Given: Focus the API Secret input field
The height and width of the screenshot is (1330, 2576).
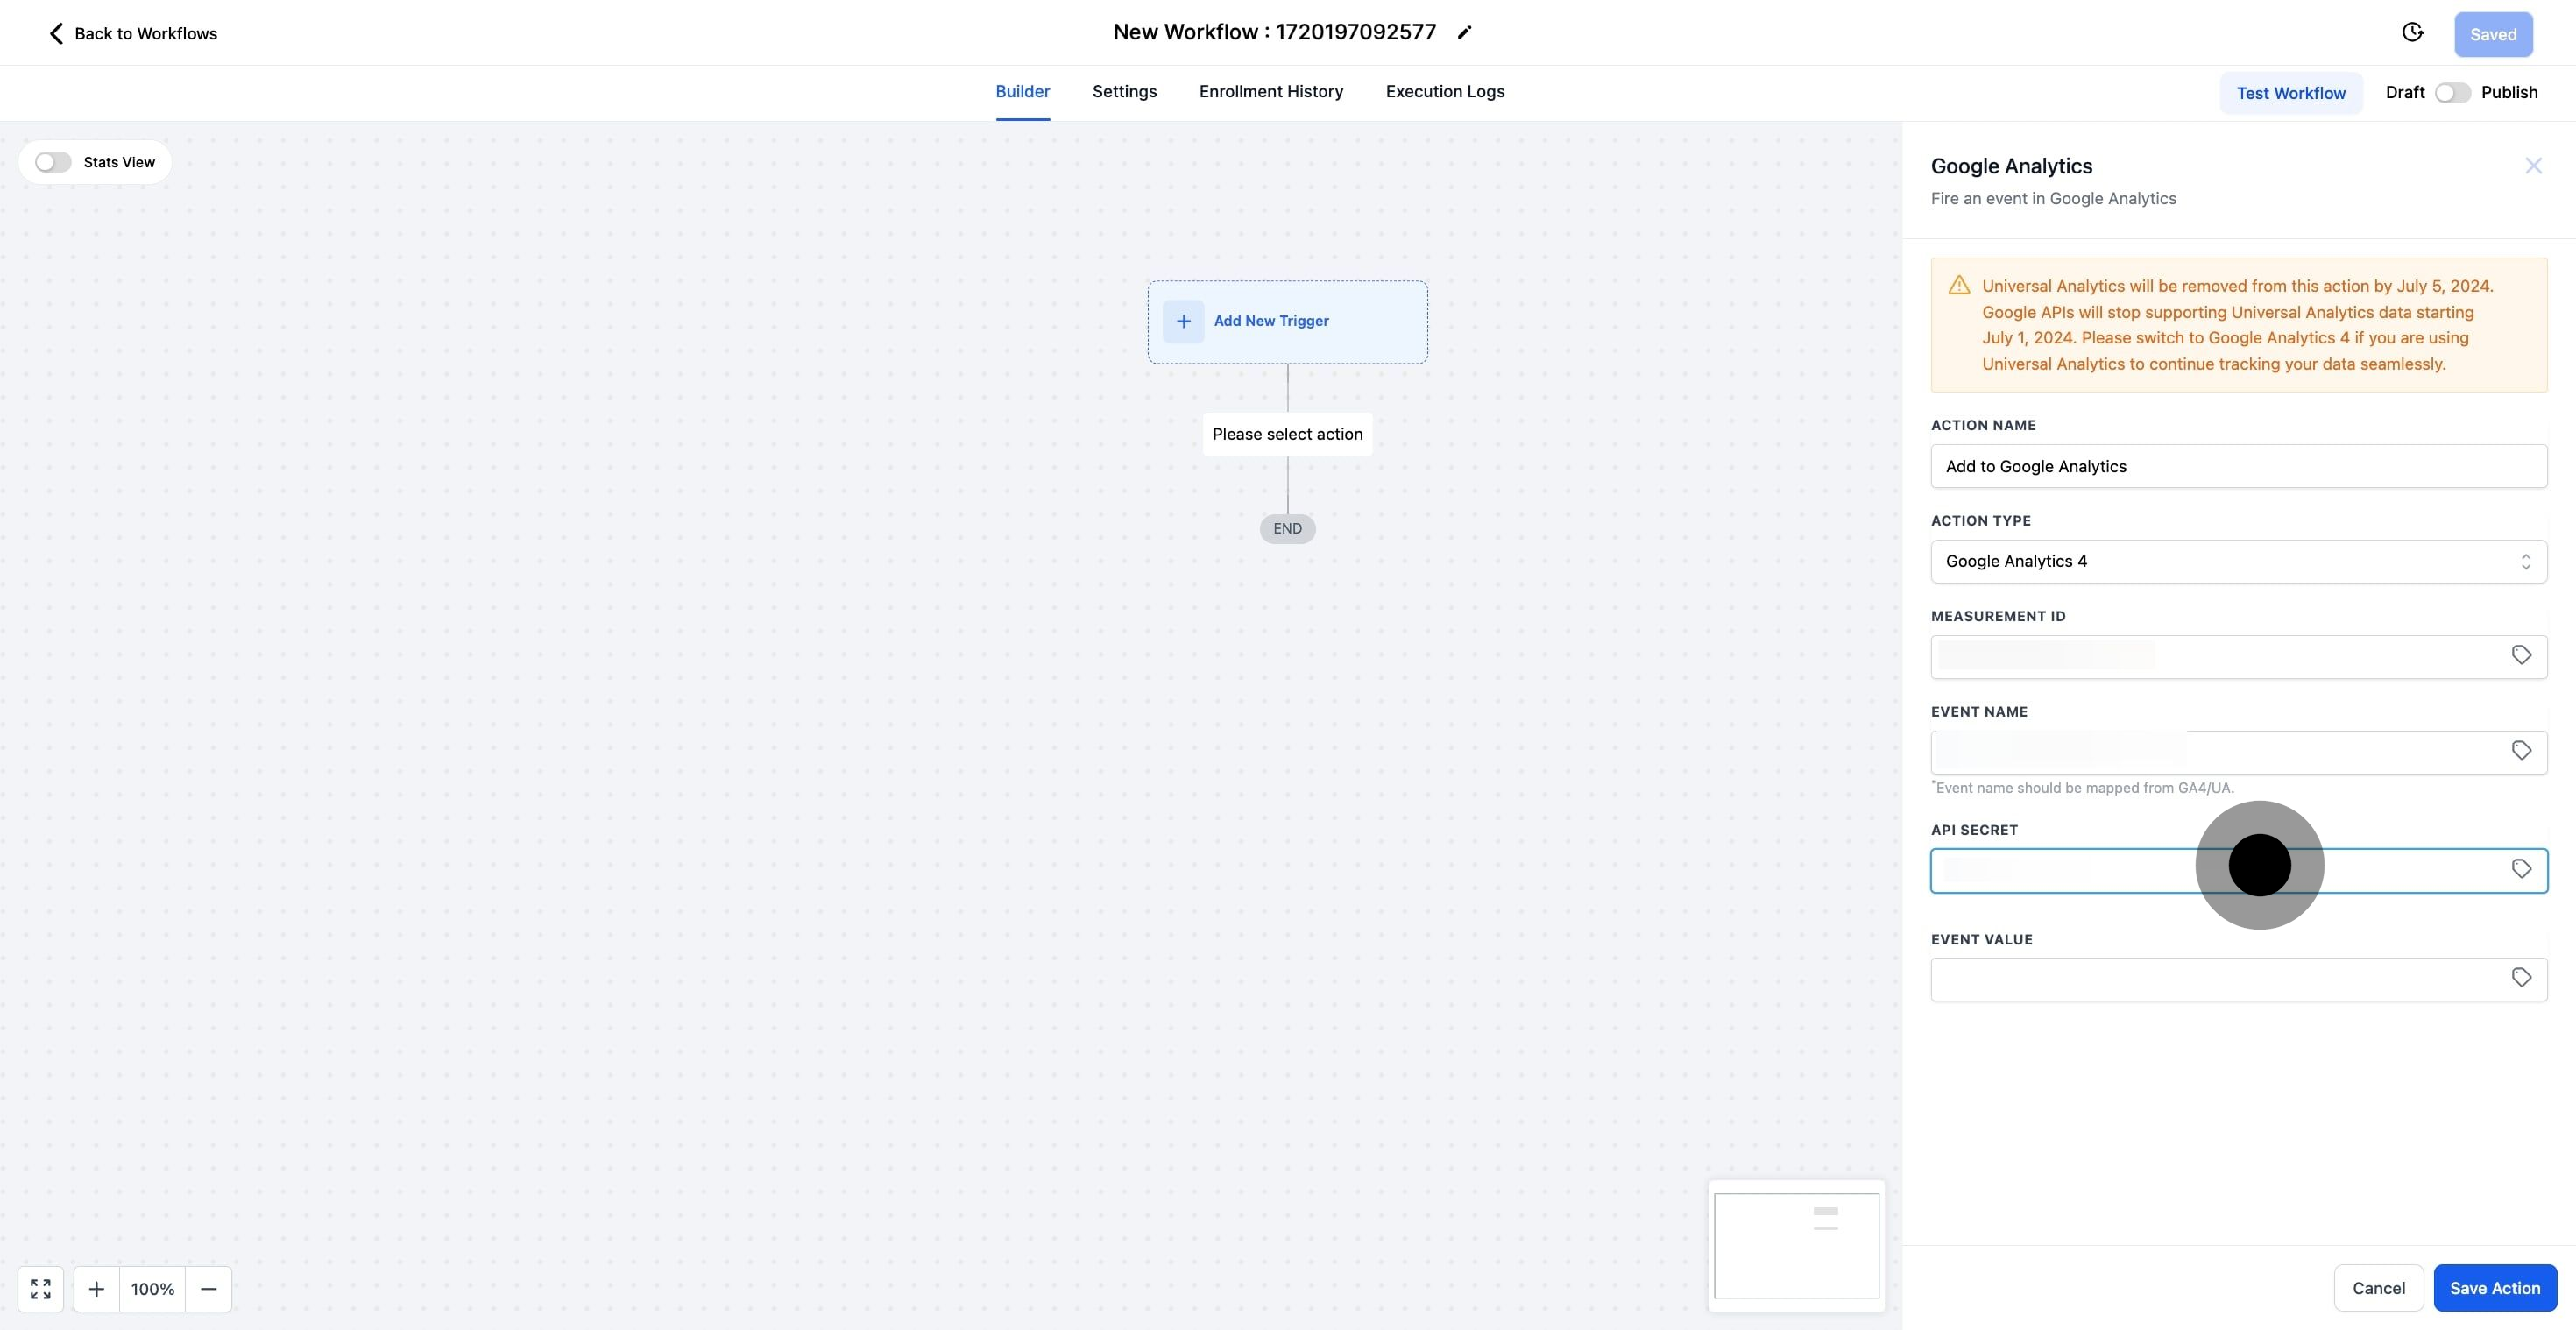Looking at the screenshot, I should (2238, 870).
